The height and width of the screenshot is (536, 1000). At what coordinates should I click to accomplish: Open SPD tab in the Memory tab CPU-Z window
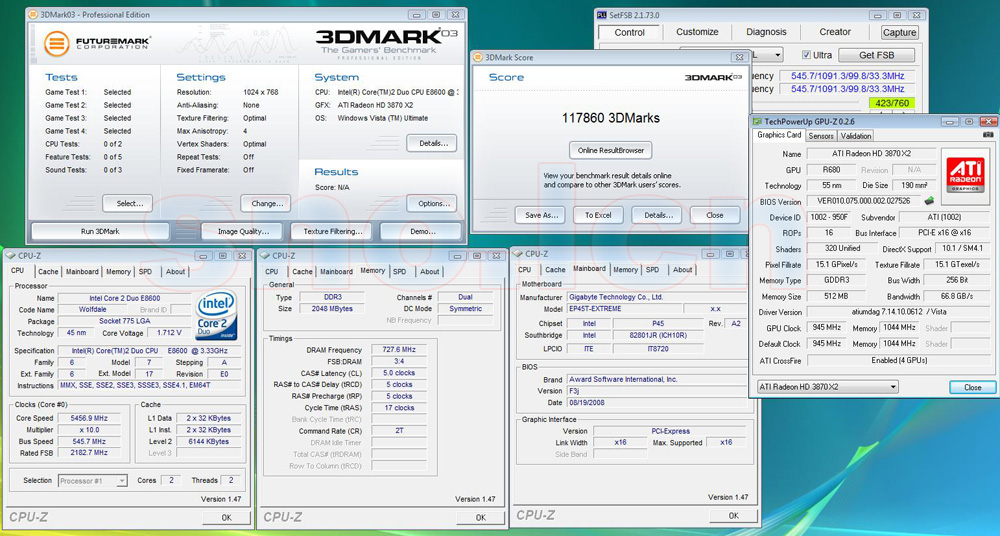[400, 272]
